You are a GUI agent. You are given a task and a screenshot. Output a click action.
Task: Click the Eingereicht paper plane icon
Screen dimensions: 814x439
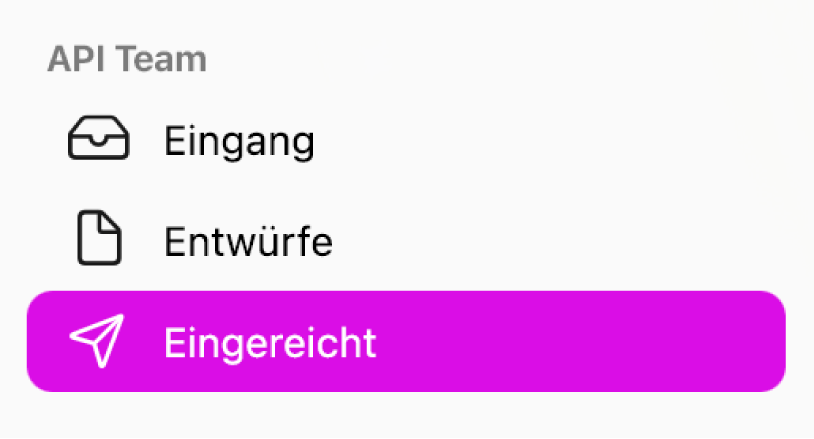coord(97,342)
